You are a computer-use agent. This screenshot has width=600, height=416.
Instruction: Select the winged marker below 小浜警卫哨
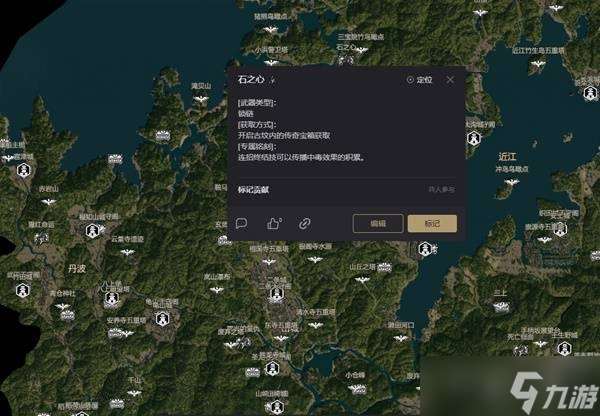pos(271,62)
